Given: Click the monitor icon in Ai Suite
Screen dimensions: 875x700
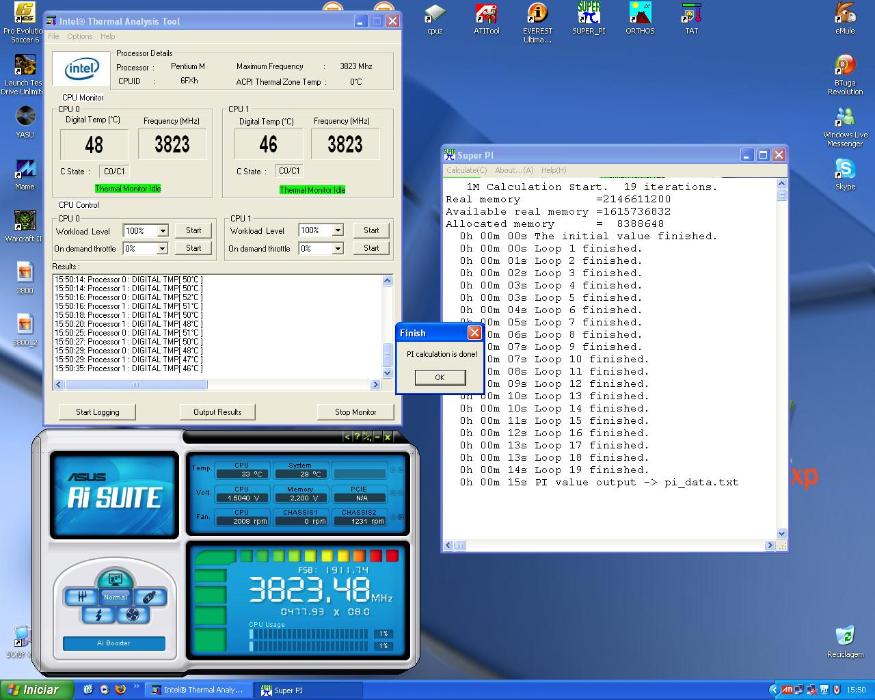Looking at the screenshot, I should (x=116, y=578).
